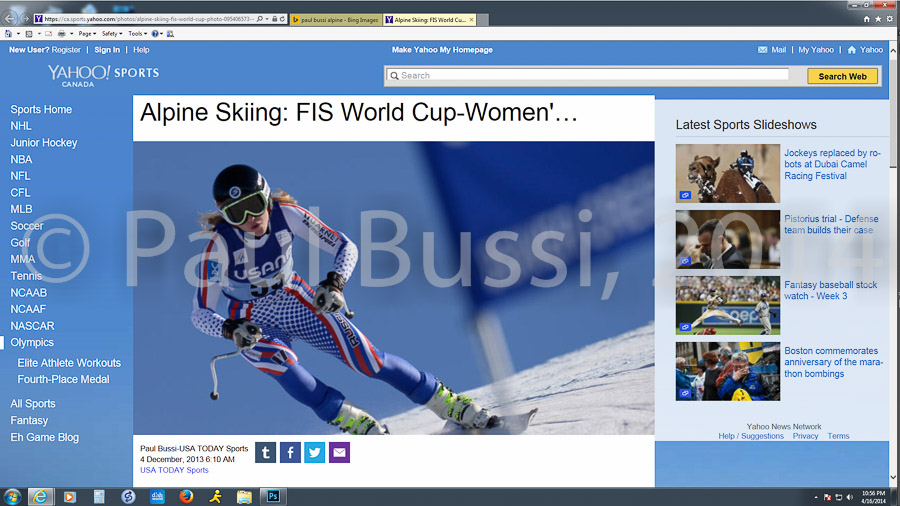
Task: Open the dropdown arrow beside Feeds icon
Action: point(39,34)
